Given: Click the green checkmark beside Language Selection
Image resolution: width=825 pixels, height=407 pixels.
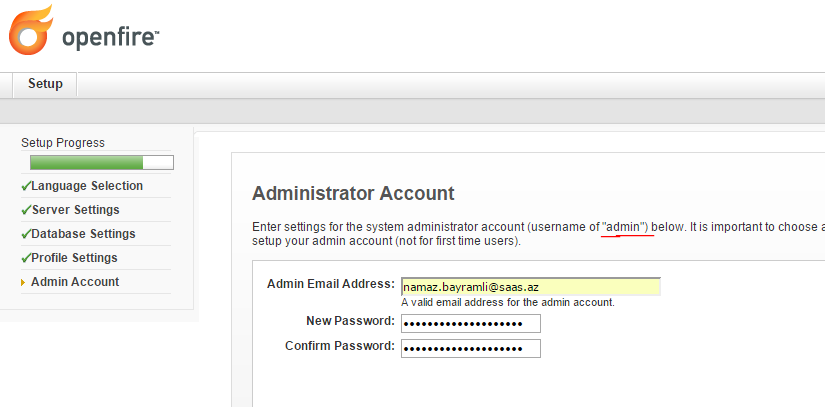Looking at the screenshot, I should tap(26, 187).
